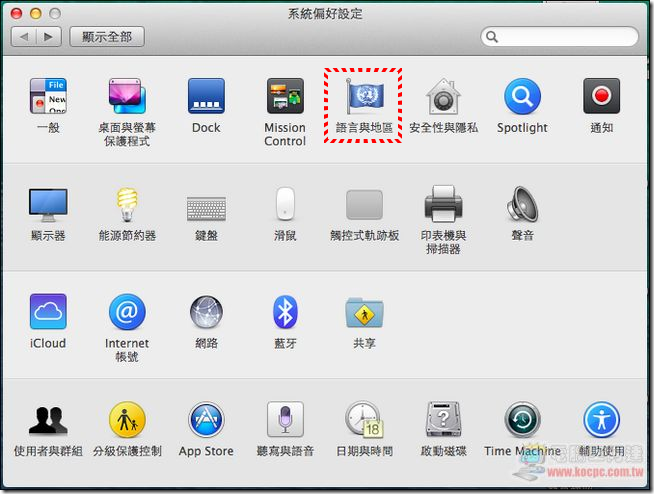Open 安全性與隱私 preferences
The height and width of the screenshot is (494, 654).
[443, 96]
